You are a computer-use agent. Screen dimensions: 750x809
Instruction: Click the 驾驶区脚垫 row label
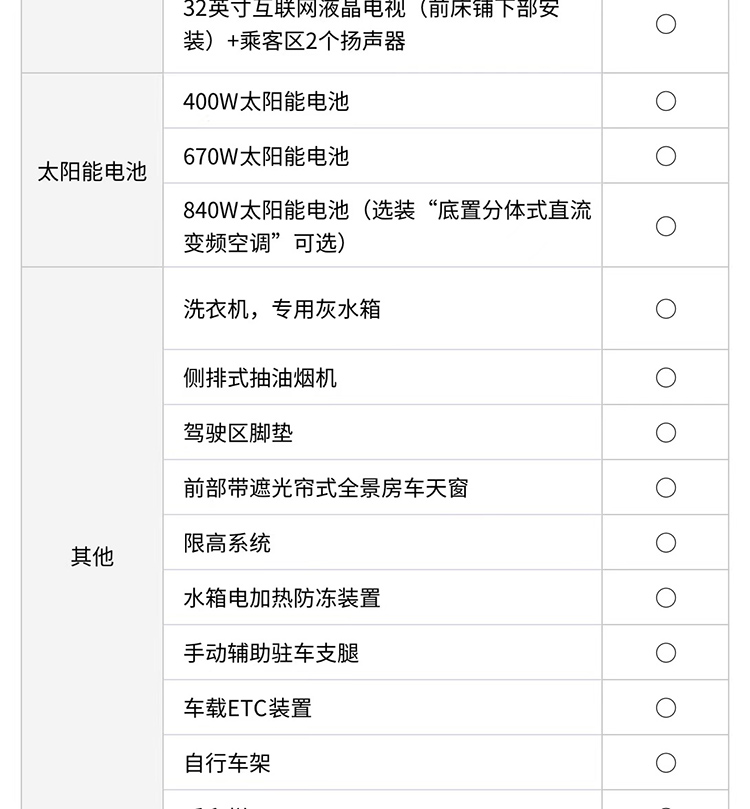tap(238, 434)
